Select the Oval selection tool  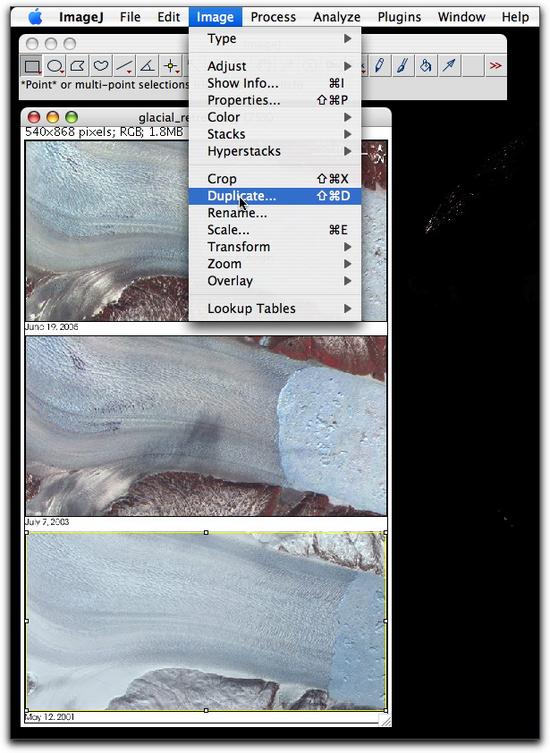pyautogui.click(x=55, y=66)
